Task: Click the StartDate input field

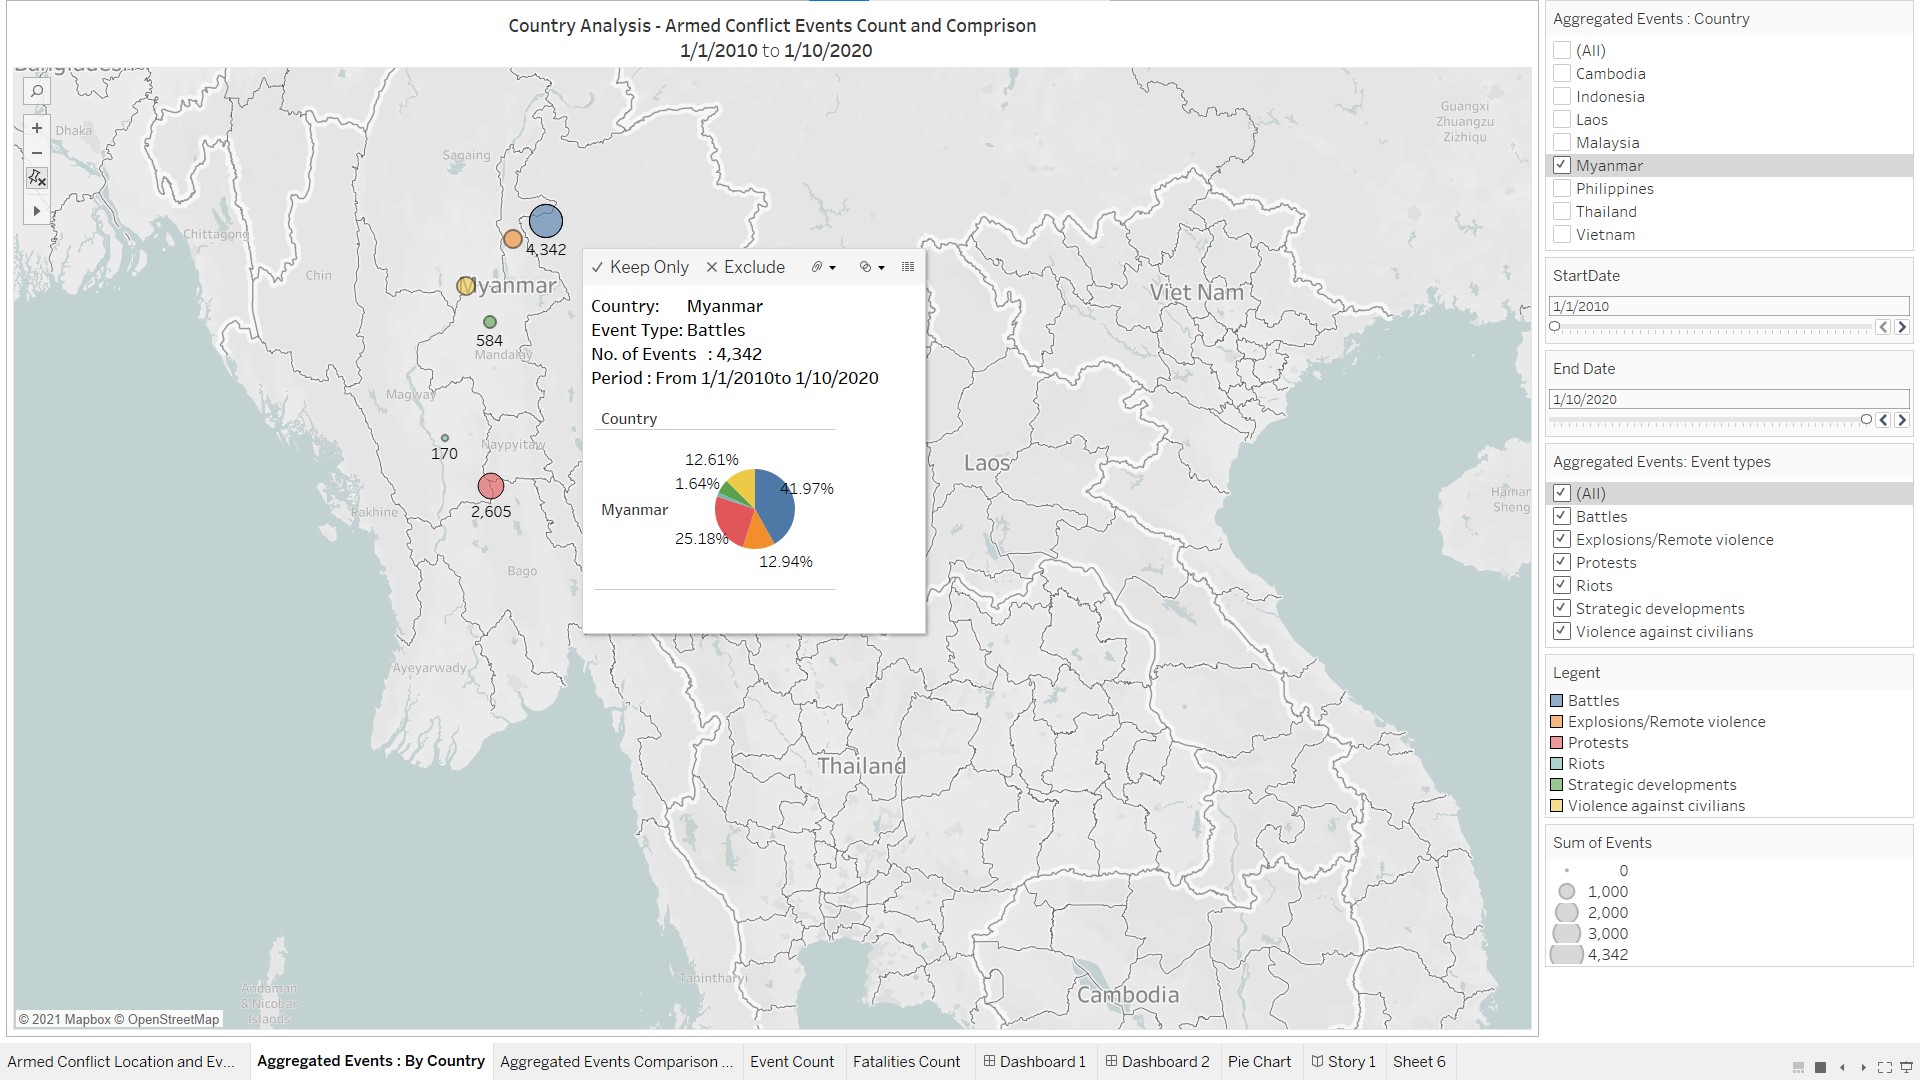Action: (1728, 306)
